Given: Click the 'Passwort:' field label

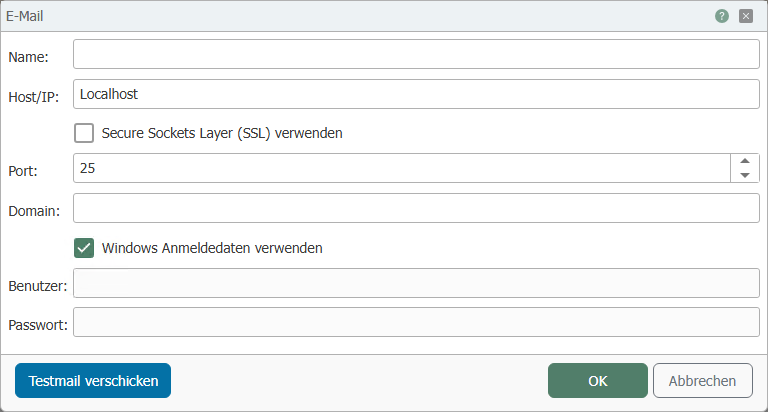Looking at the screenshot, I should point(38,325).
